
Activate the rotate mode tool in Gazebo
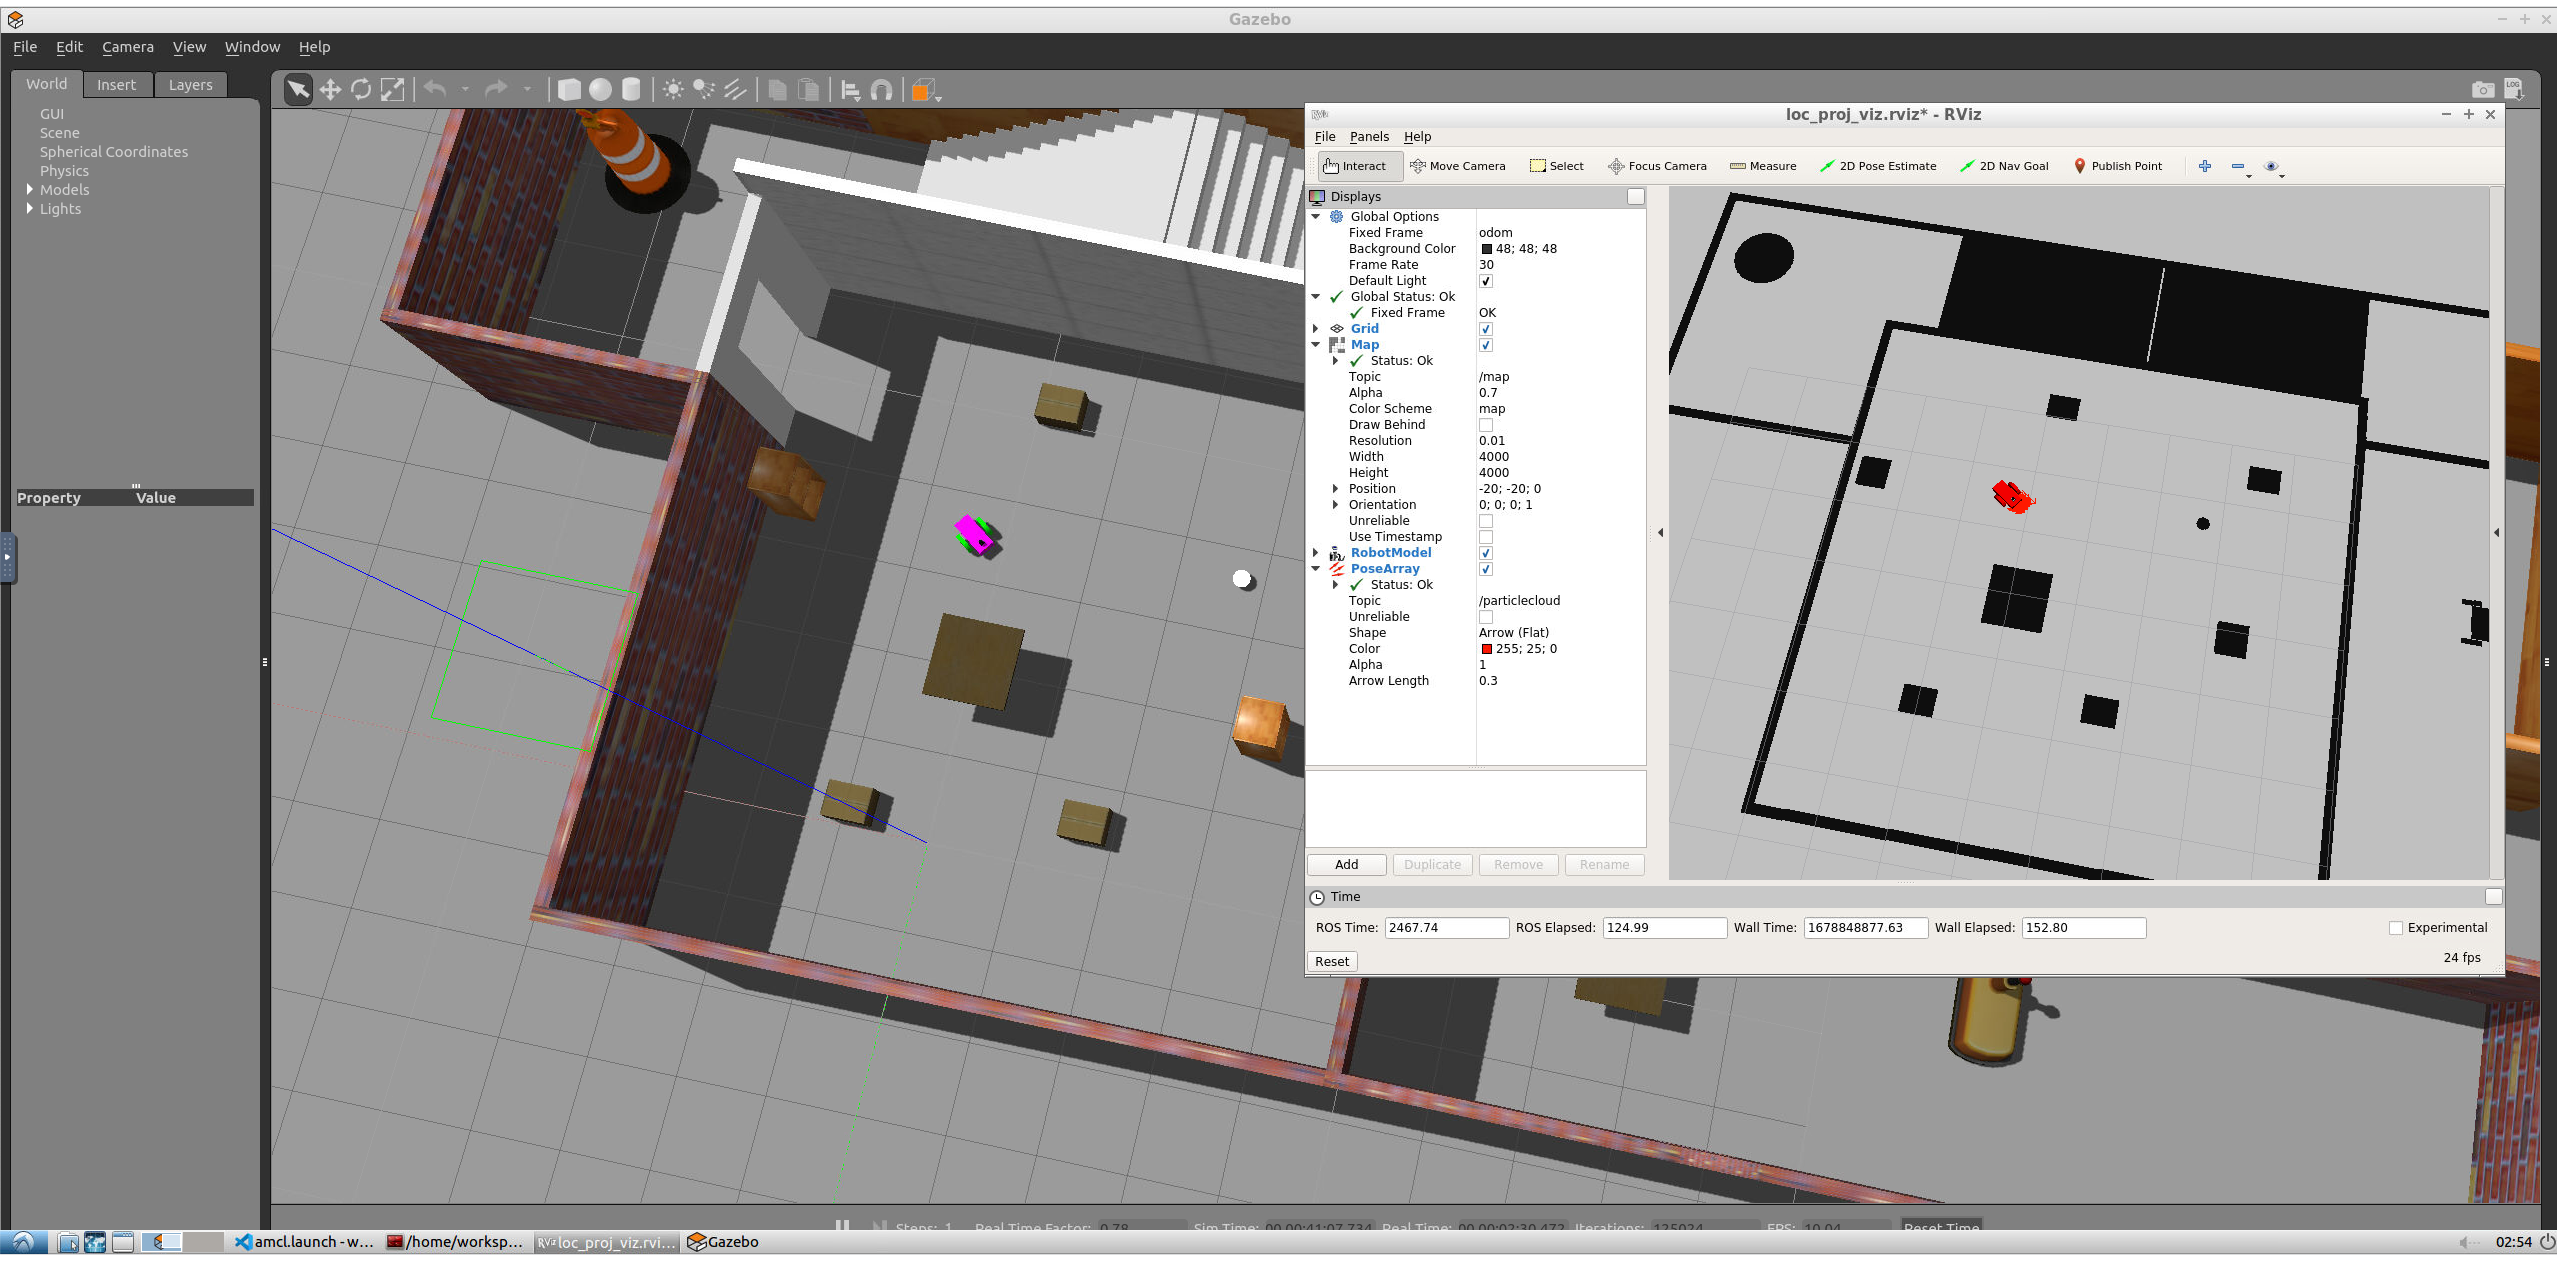[x=361, y=90]
